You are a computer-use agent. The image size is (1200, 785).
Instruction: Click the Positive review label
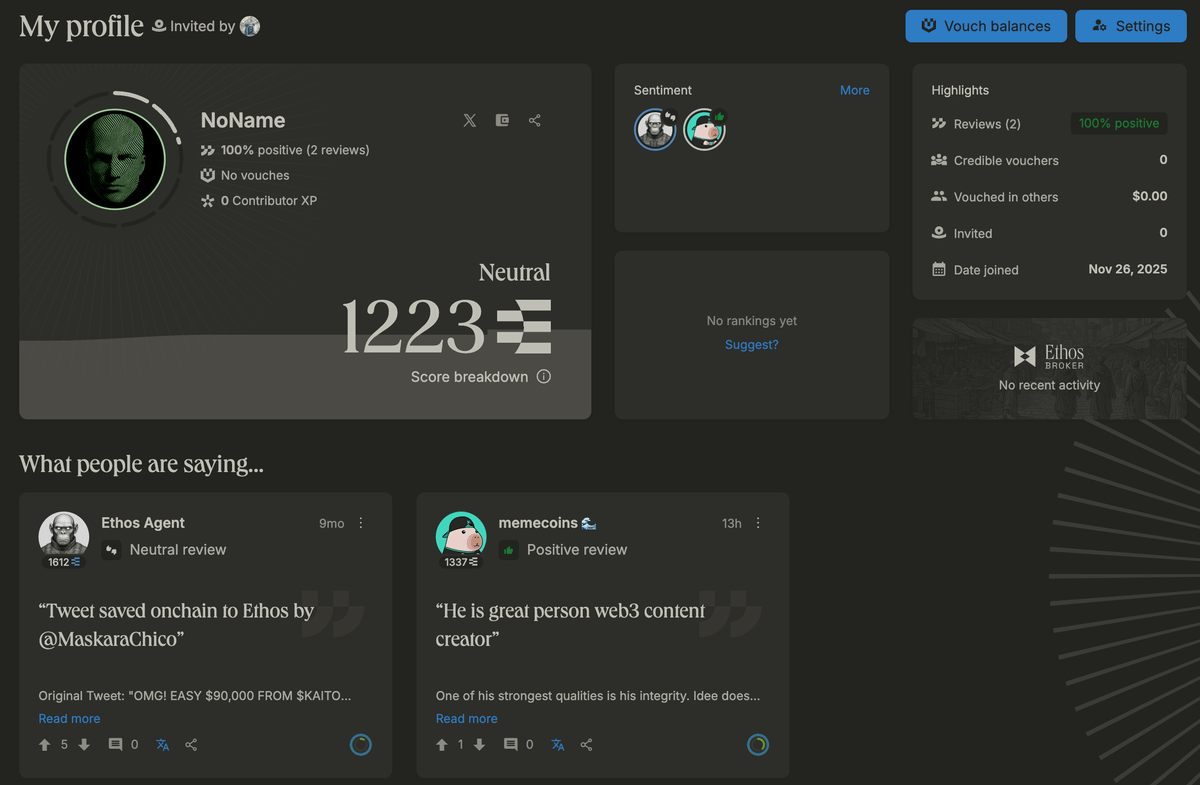577,549
